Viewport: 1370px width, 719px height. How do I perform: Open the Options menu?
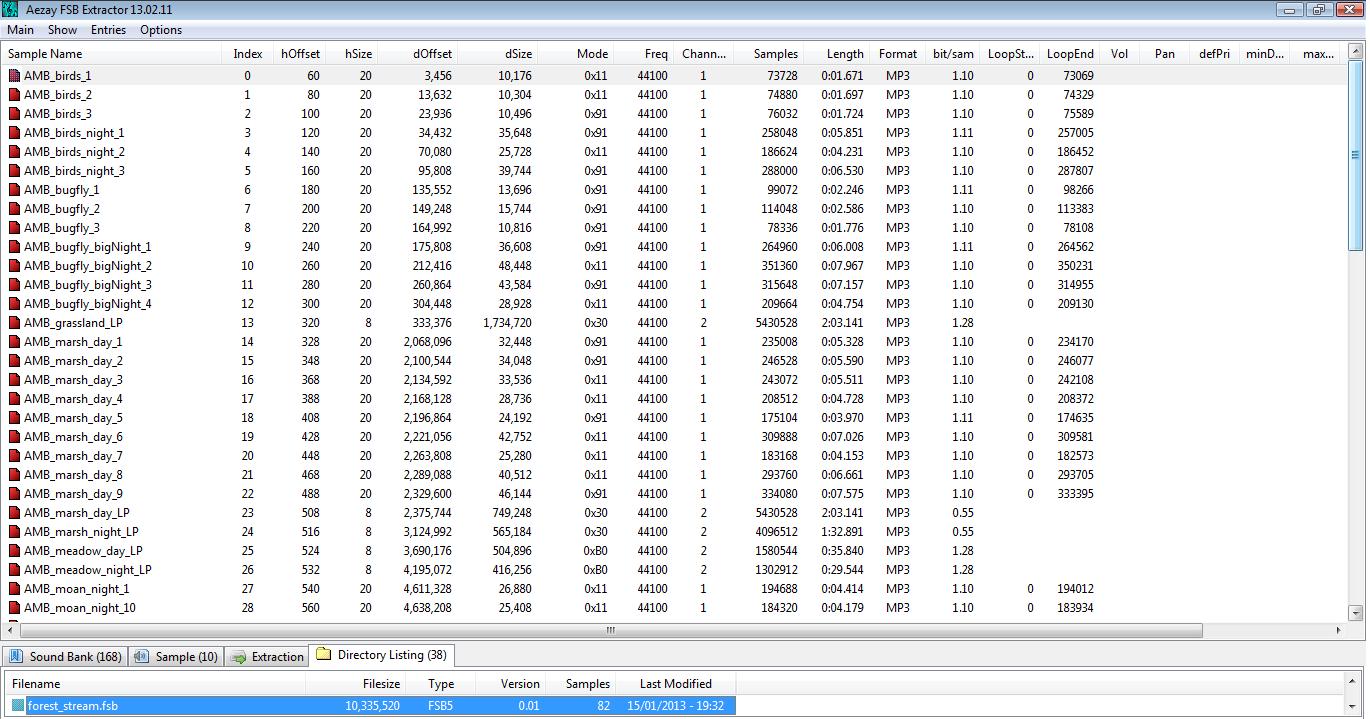[x=160, y=30]
